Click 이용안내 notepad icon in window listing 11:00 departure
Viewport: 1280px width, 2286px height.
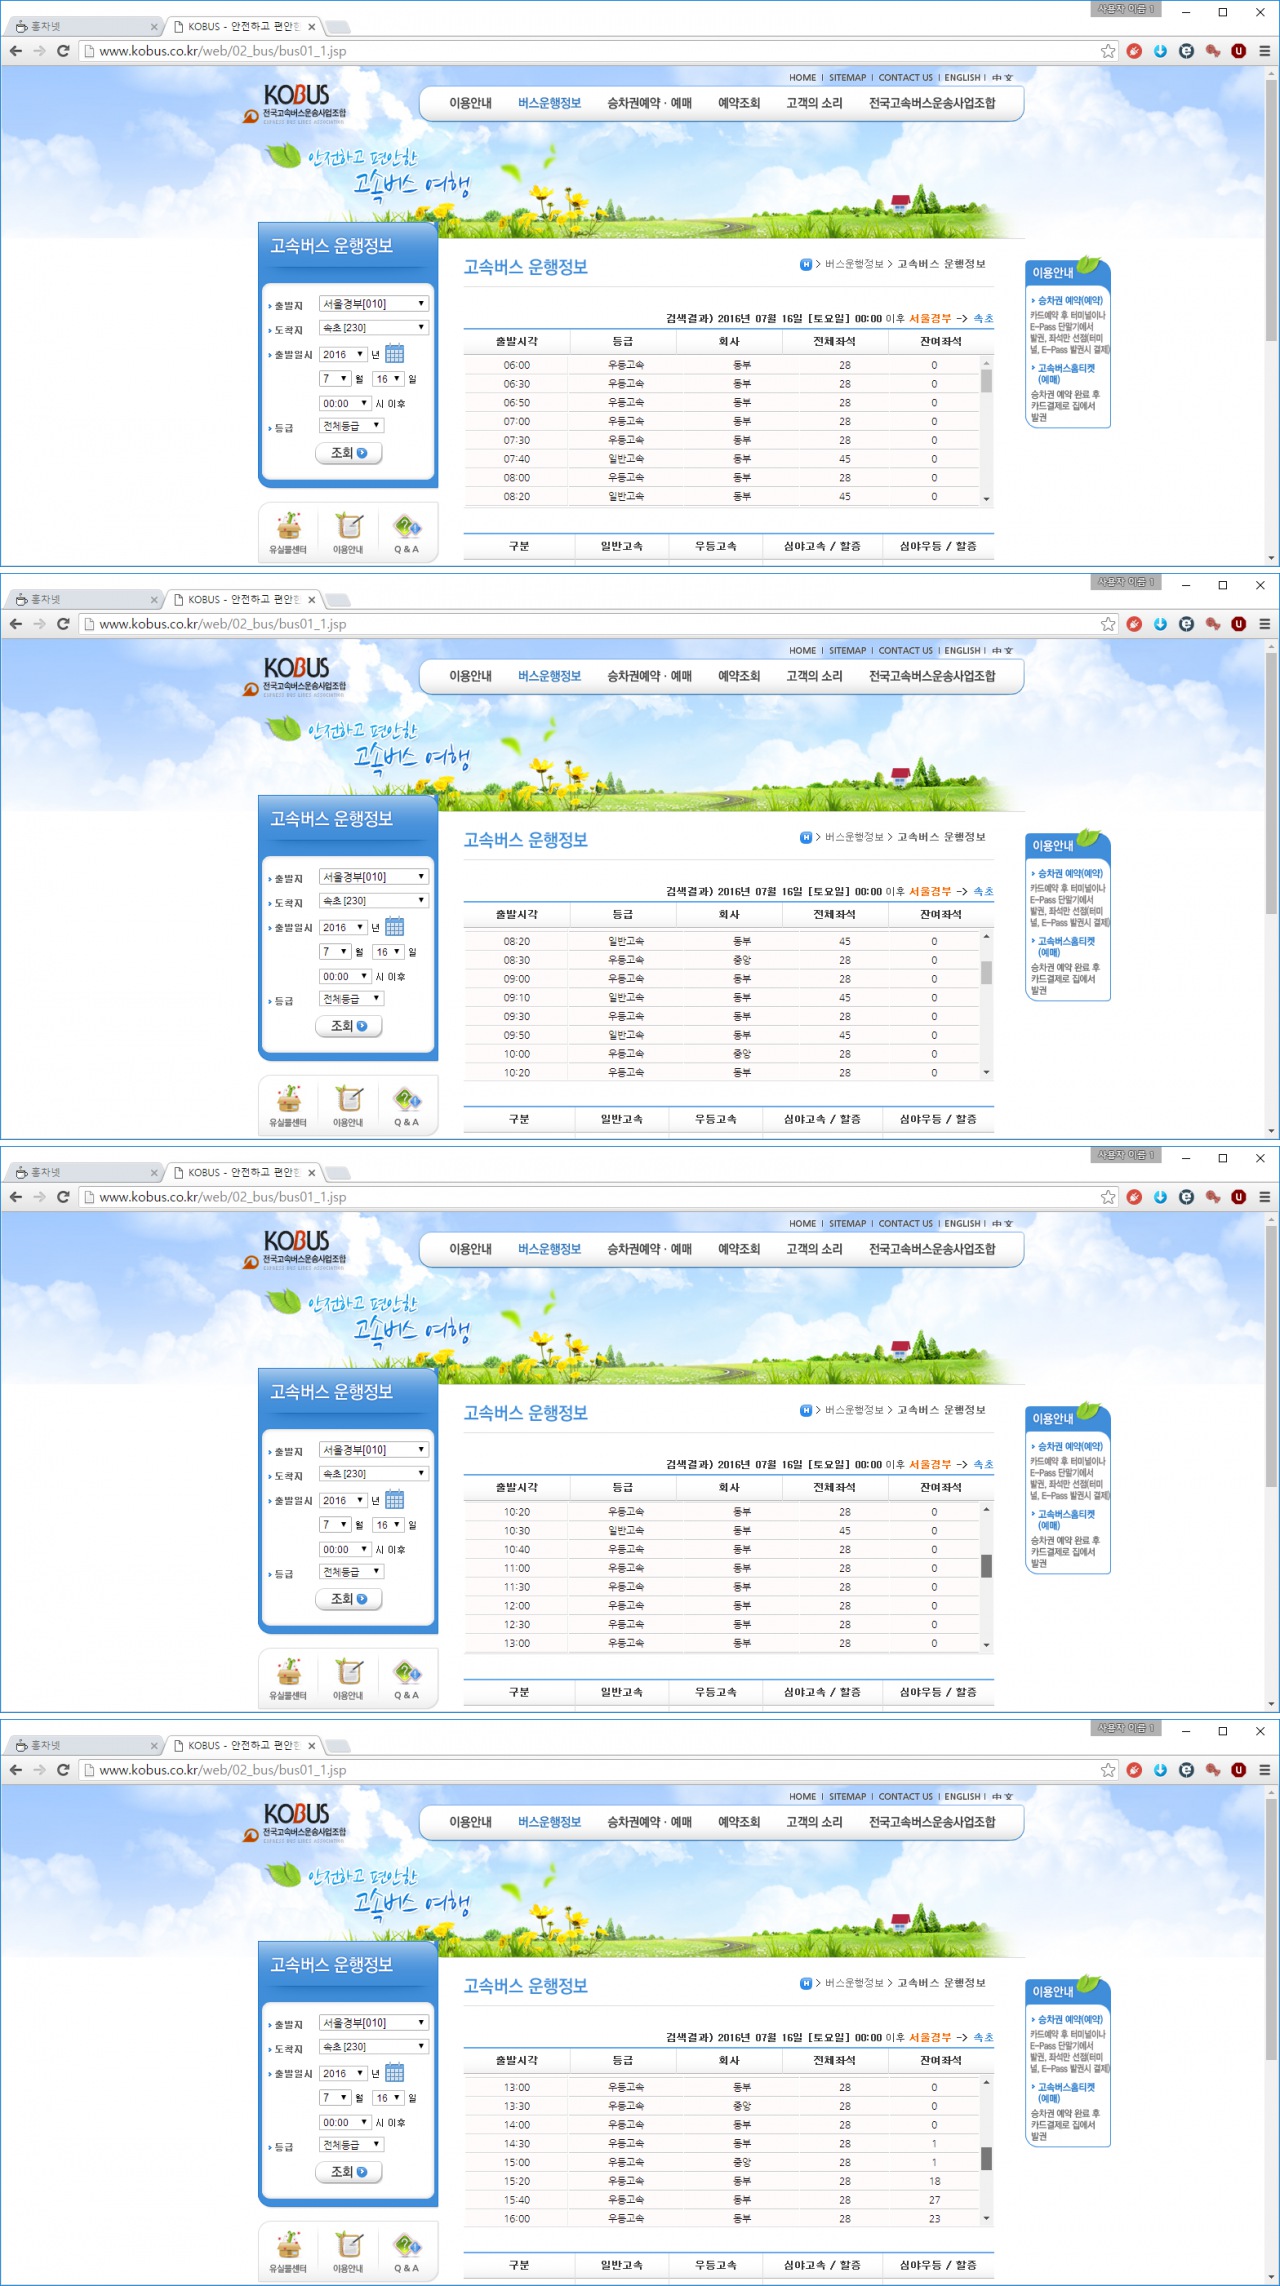[x=348, y=1674]
